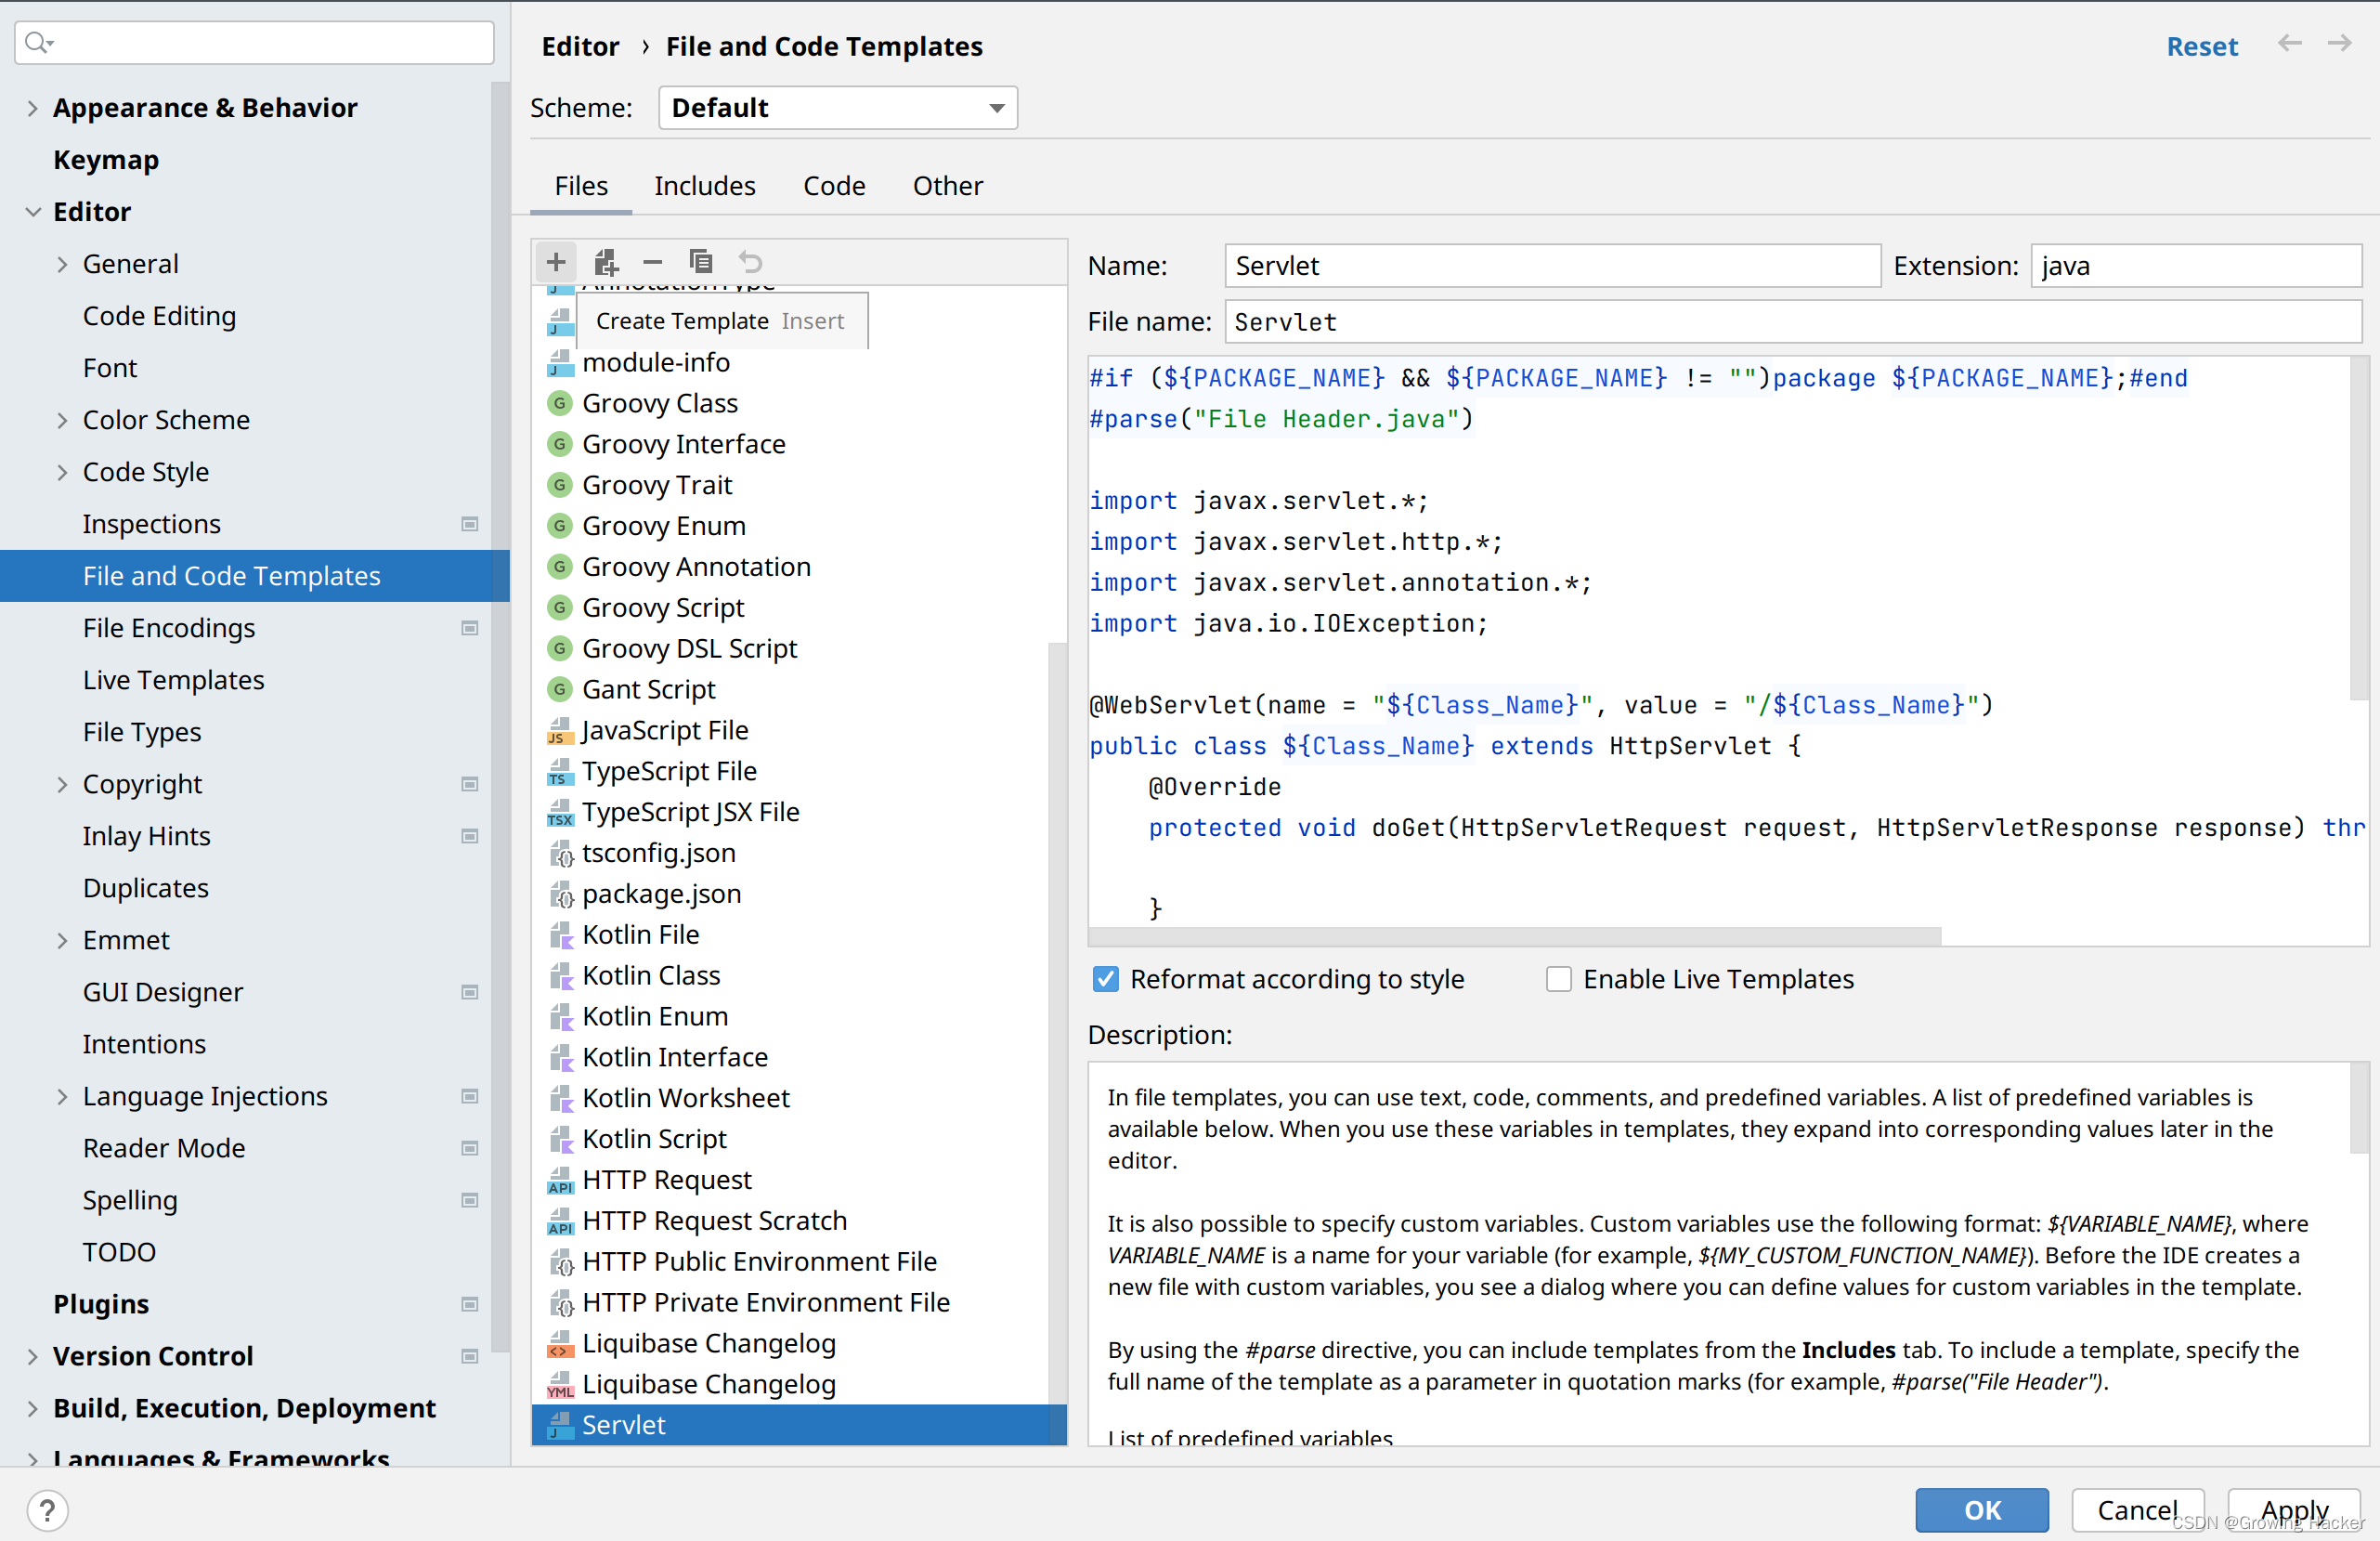Collapse the Editor section

32,212
